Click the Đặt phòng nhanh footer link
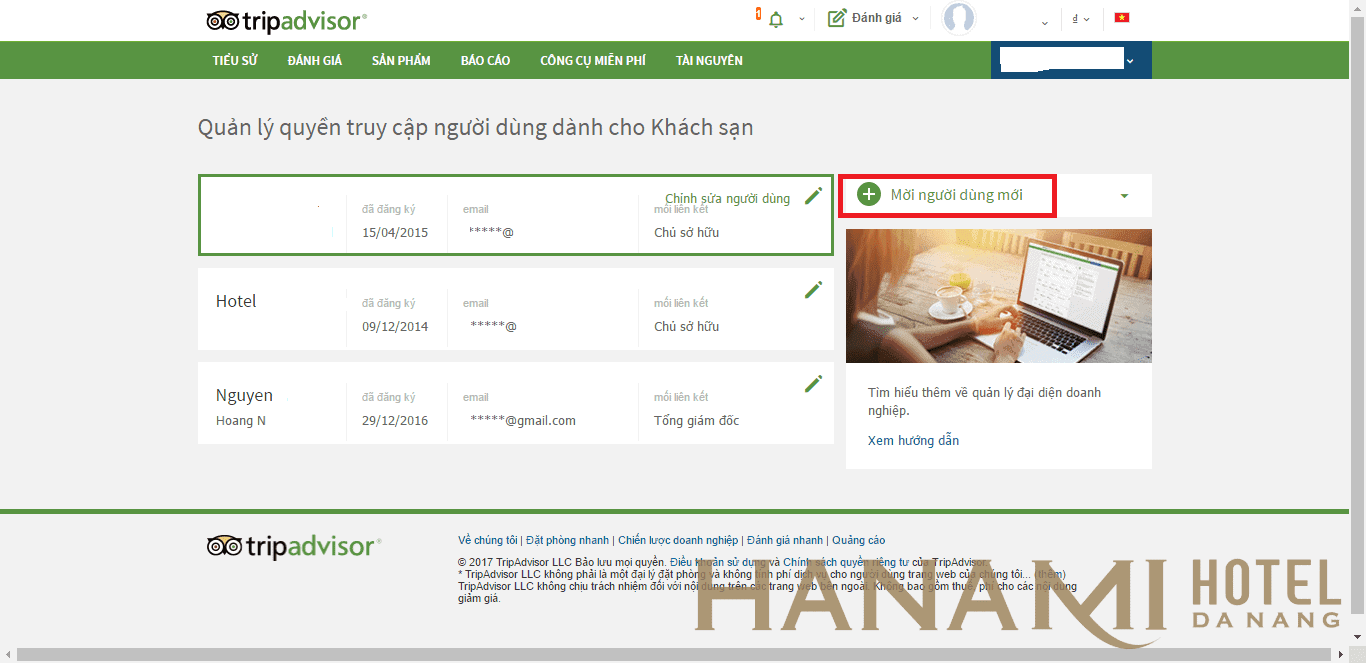 click(x=567, y=539)
